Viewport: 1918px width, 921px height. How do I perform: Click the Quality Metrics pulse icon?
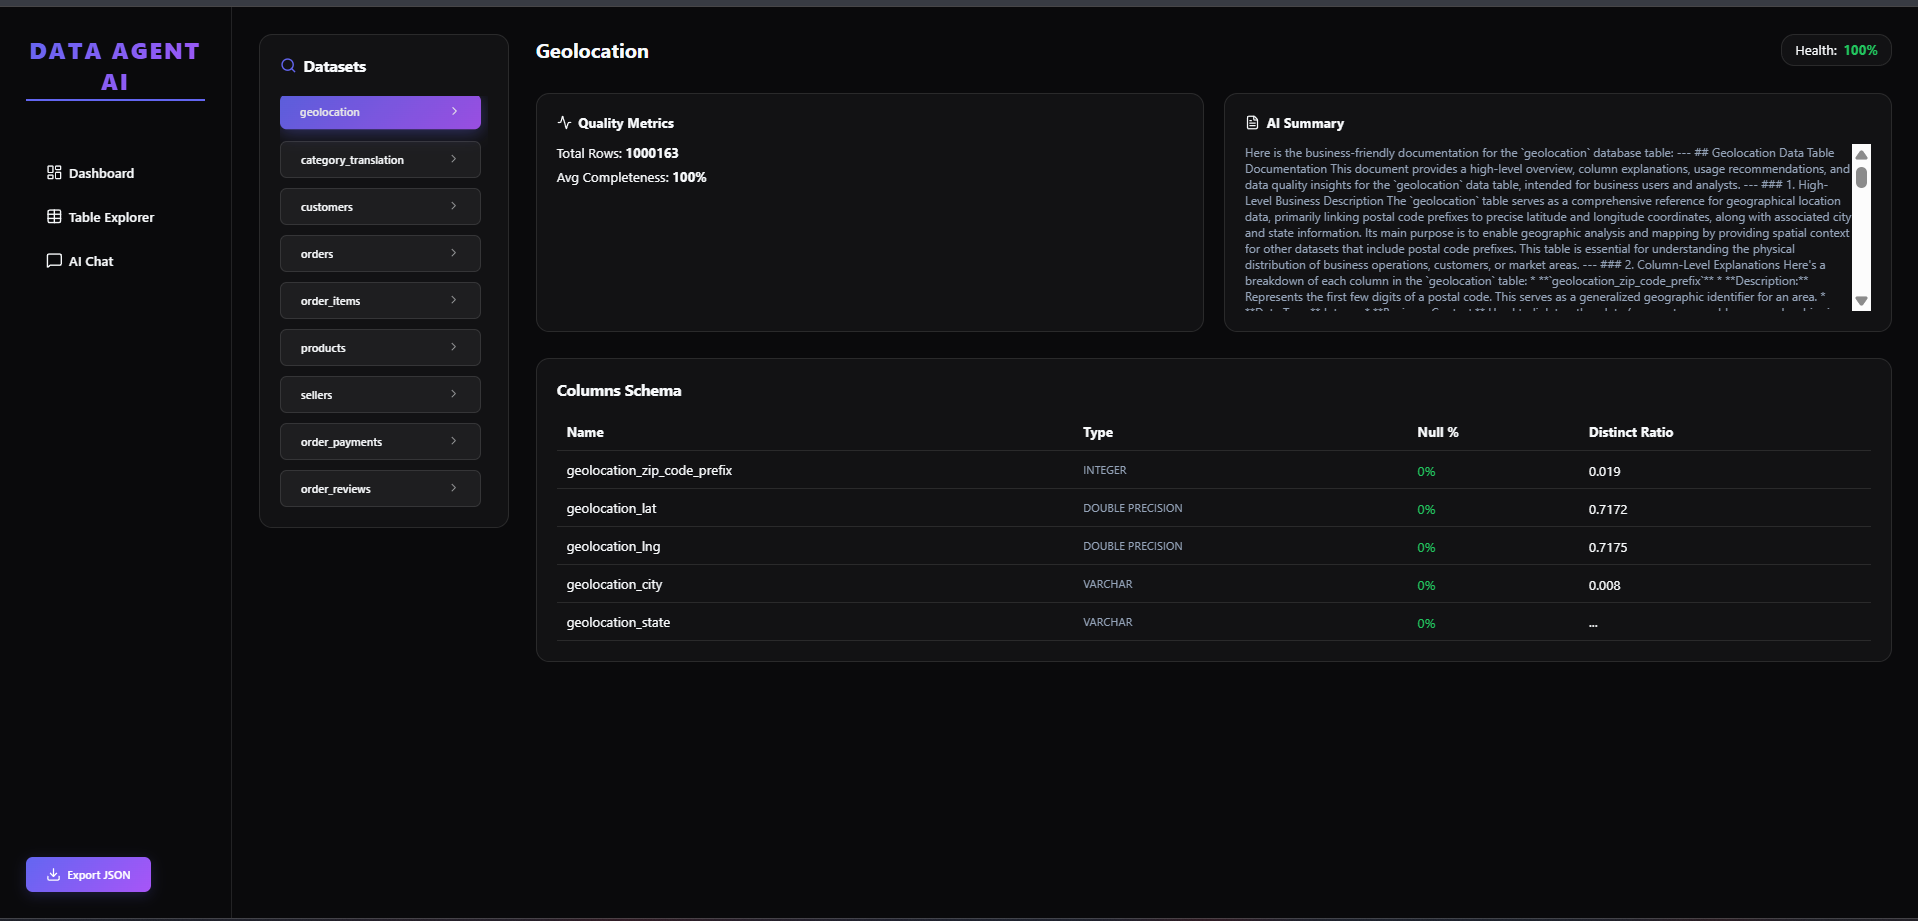coord(564,123)
